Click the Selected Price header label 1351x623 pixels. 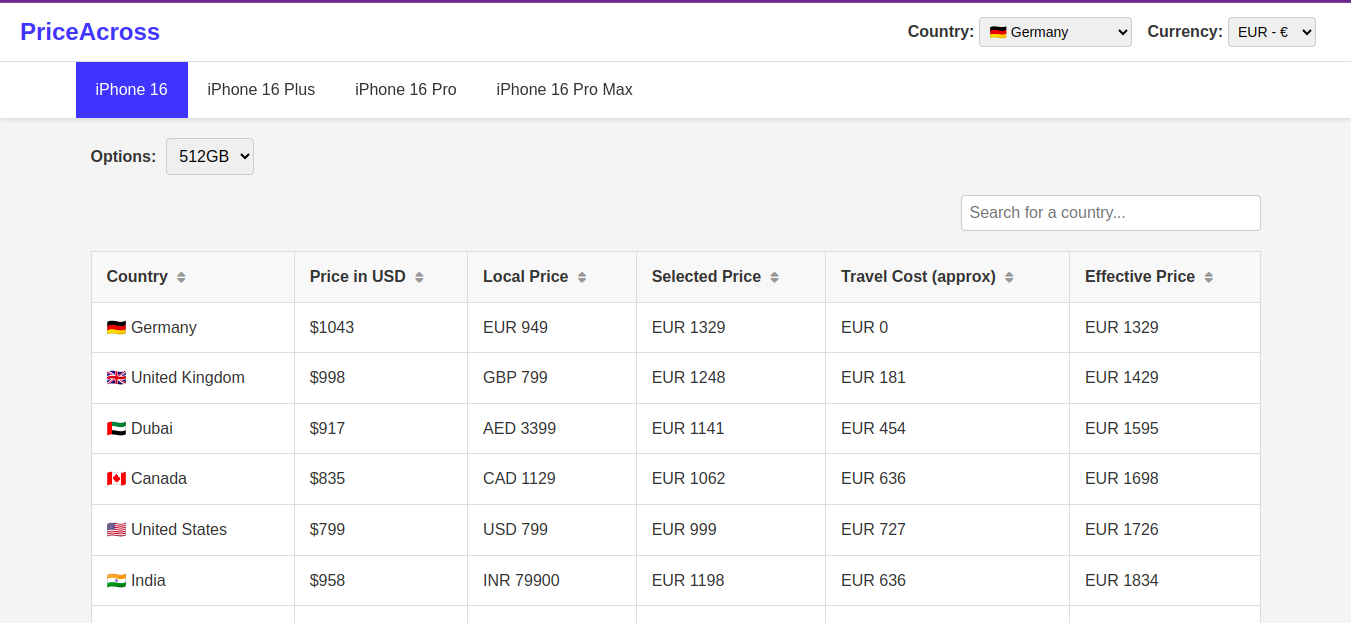706,277
